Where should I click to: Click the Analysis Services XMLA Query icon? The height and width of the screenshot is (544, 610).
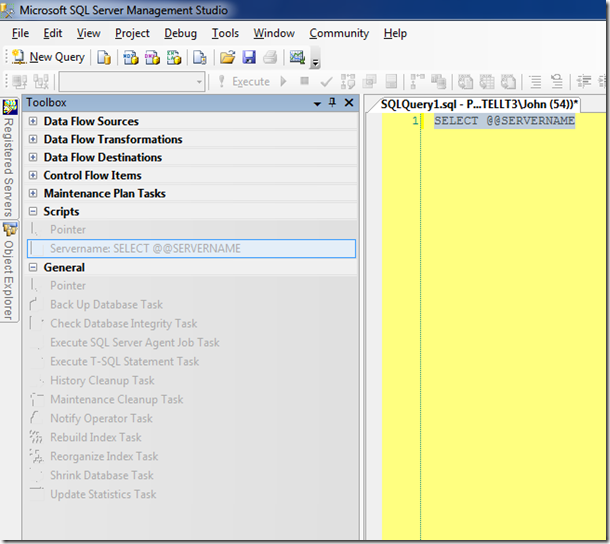pyautogui.click(x=174, y=58)
